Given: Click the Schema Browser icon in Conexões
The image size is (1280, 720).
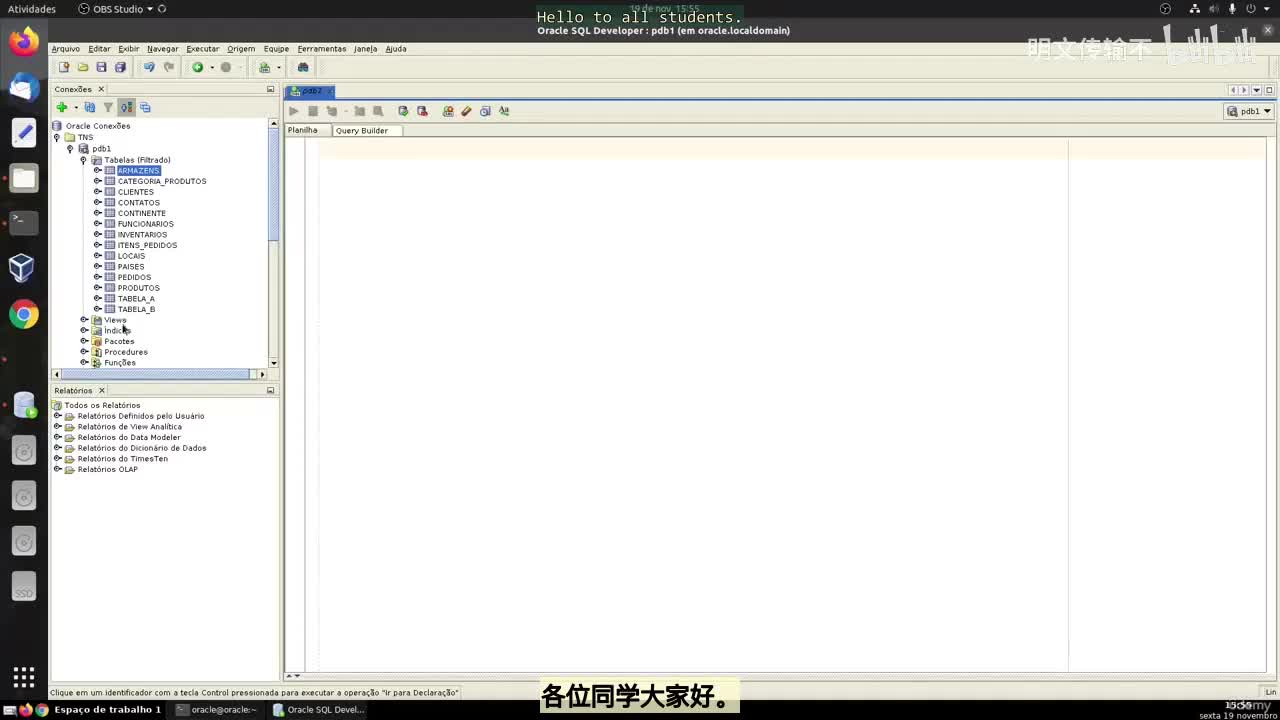Looking at the screenshot, I should [126, 107].
